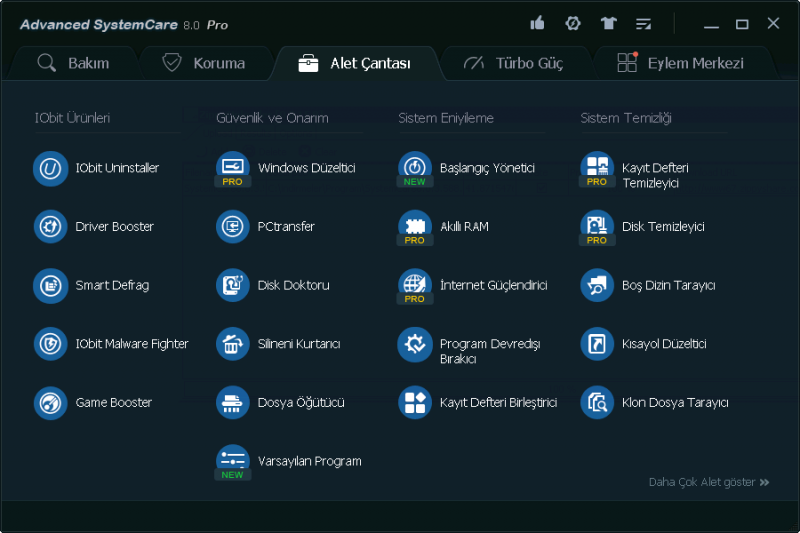Click the Varsayılan Program label

310,462
